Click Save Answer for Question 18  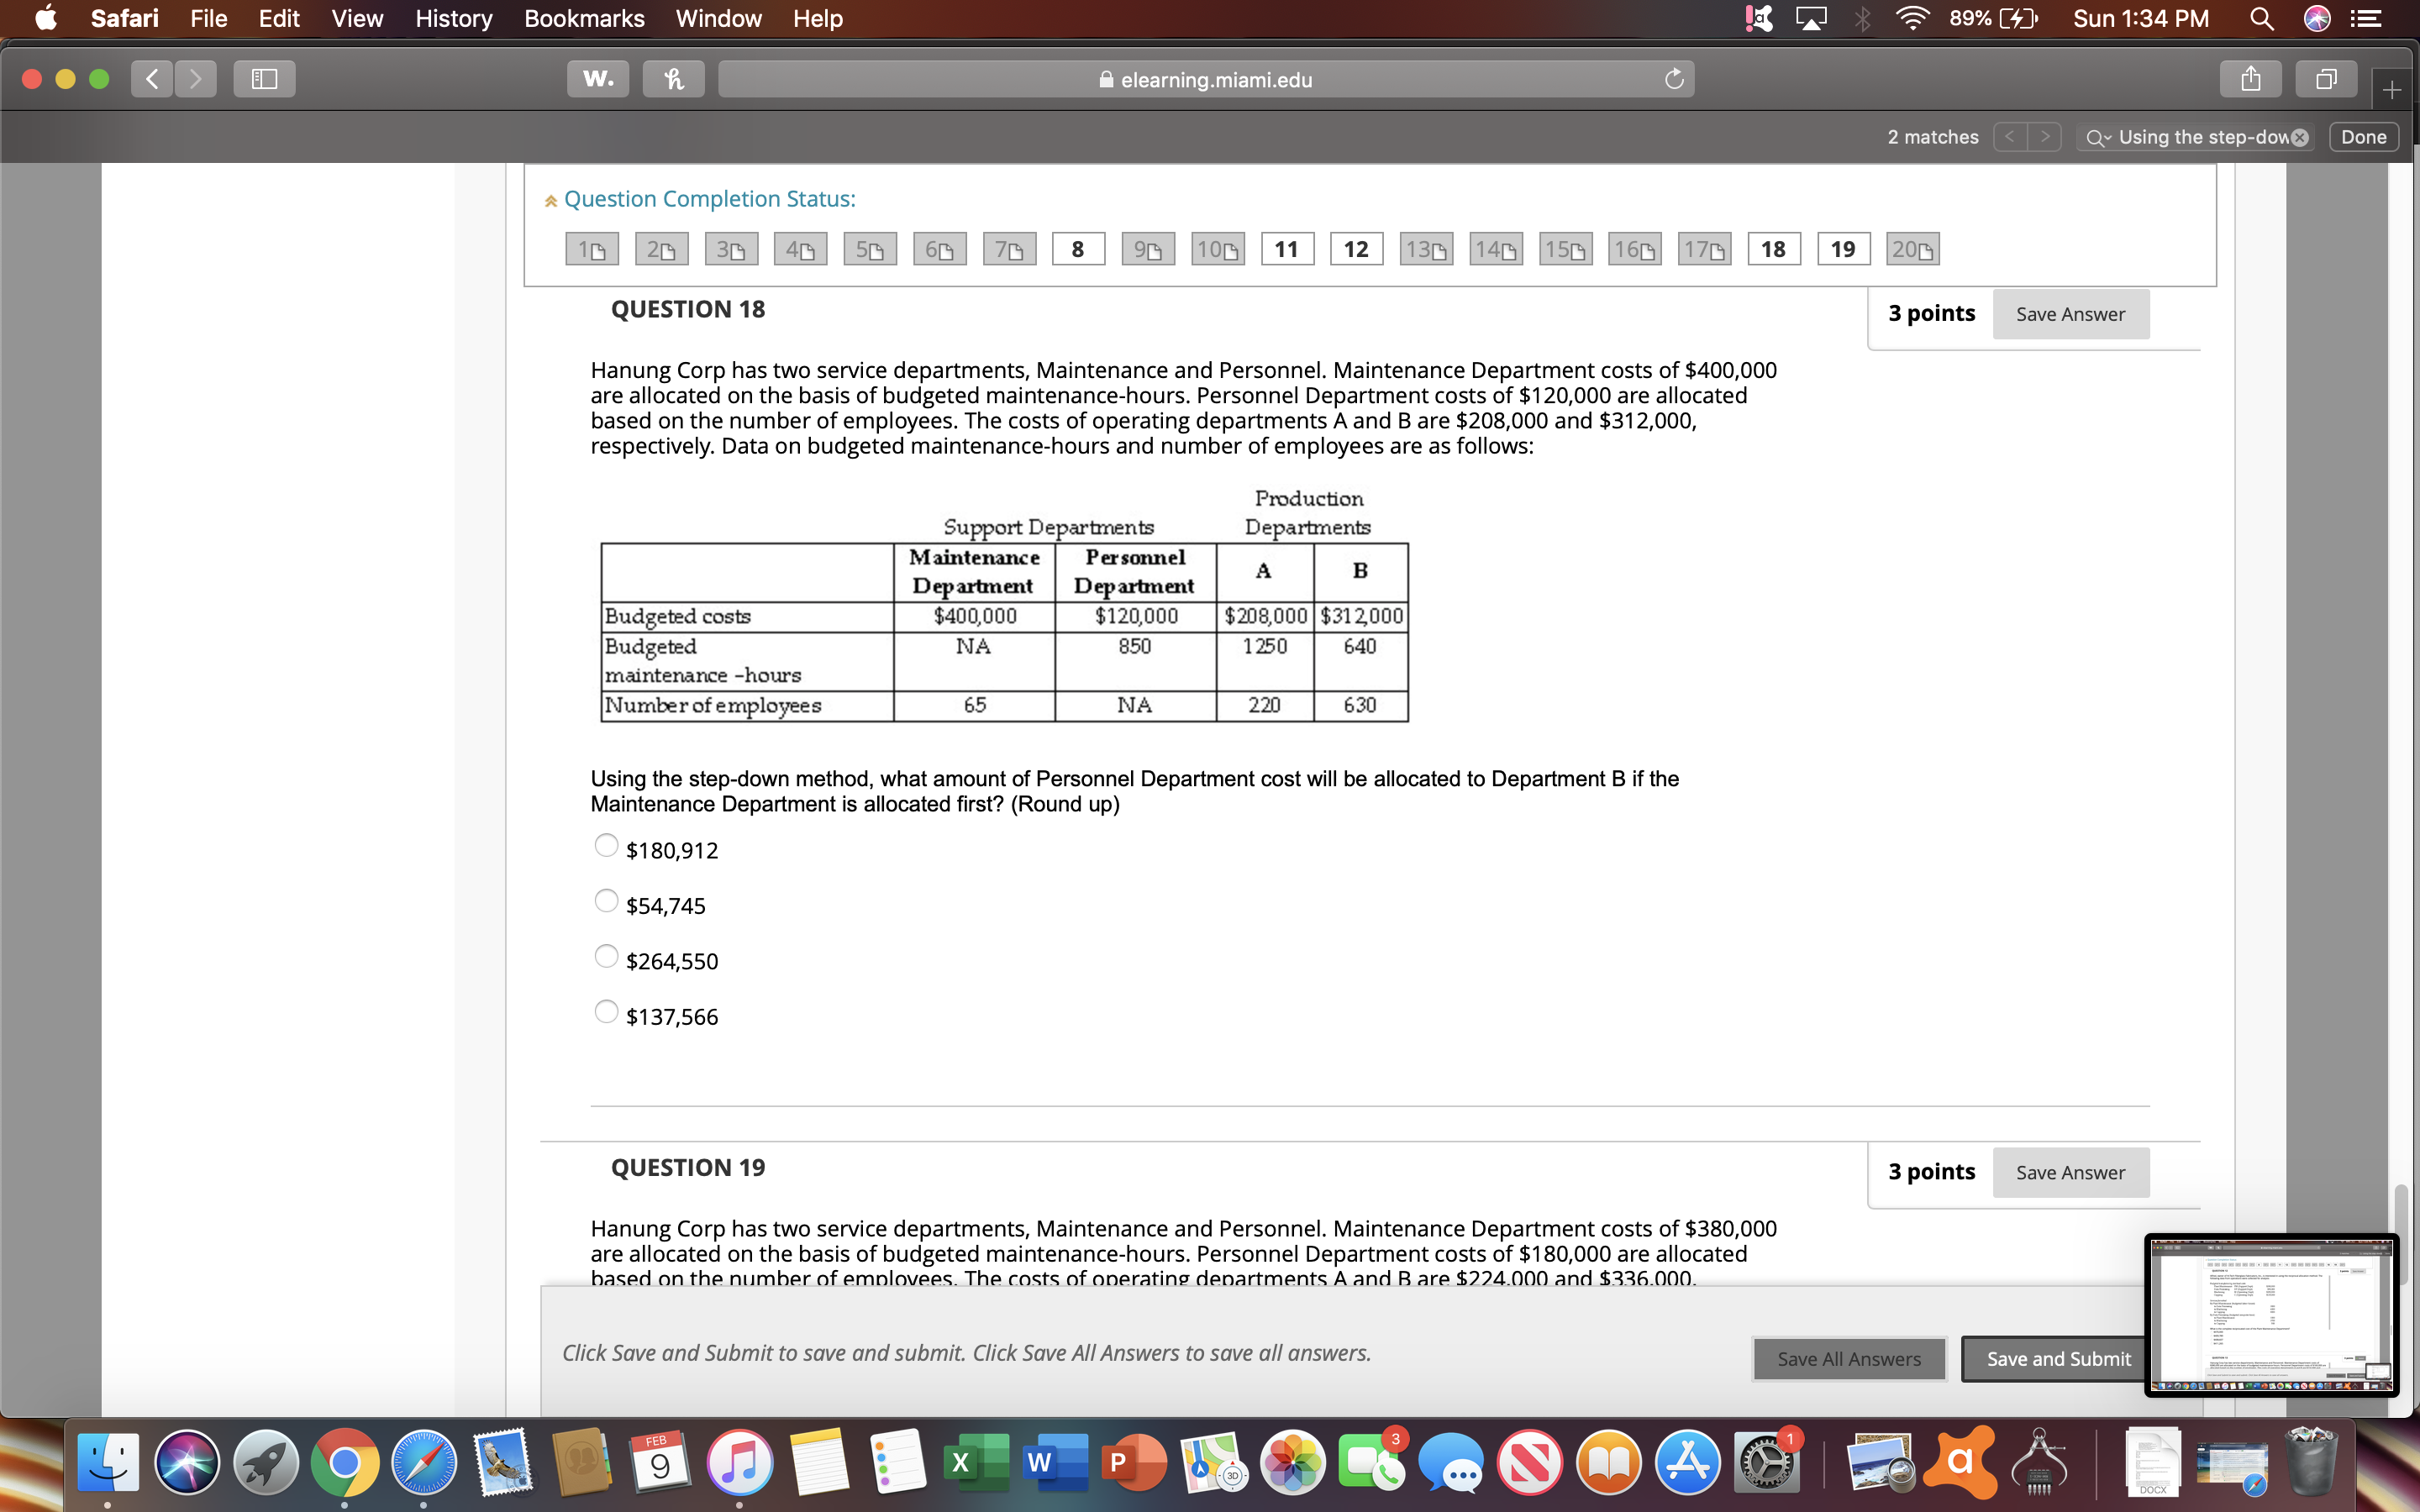[2071, 313]
